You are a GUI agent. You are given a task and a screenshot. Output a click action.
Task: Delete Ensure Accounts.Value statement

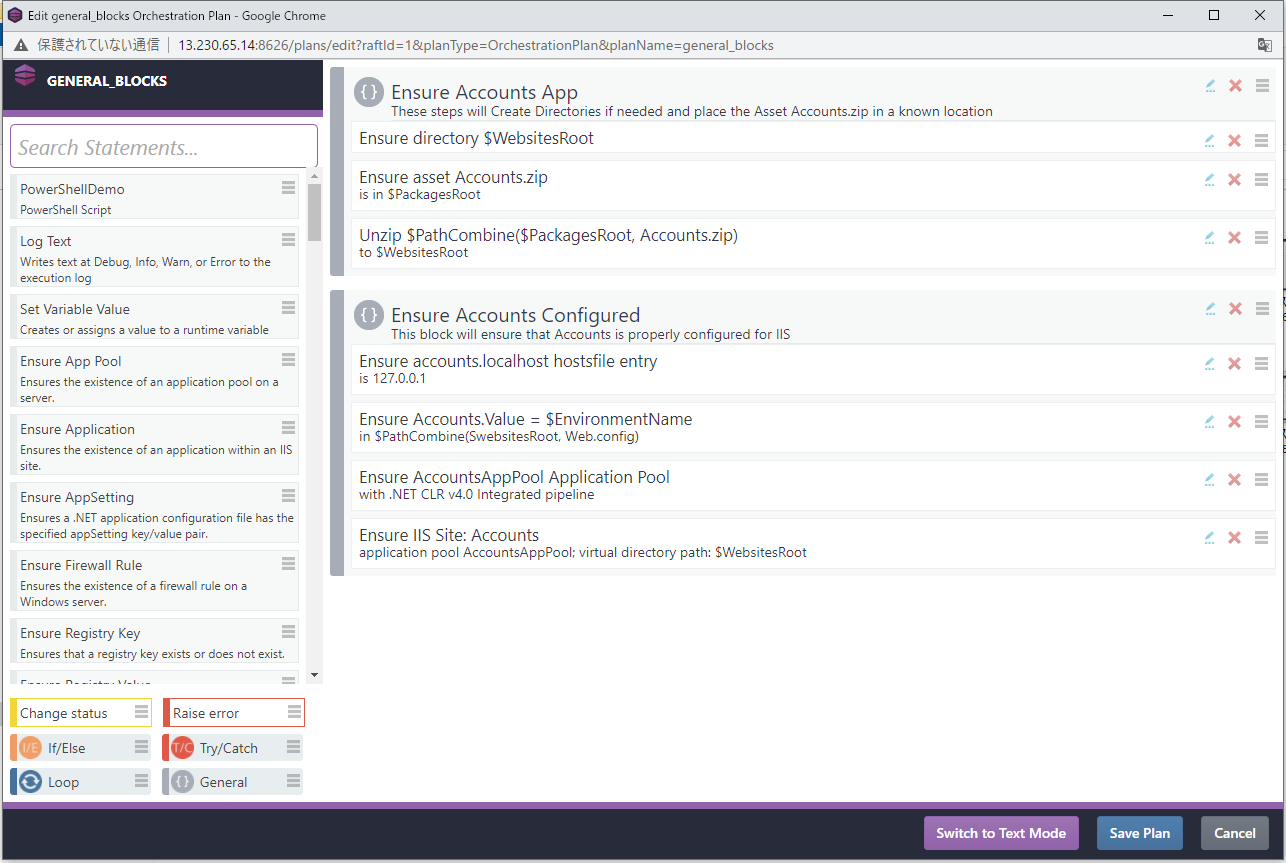tap(1235, 422)
